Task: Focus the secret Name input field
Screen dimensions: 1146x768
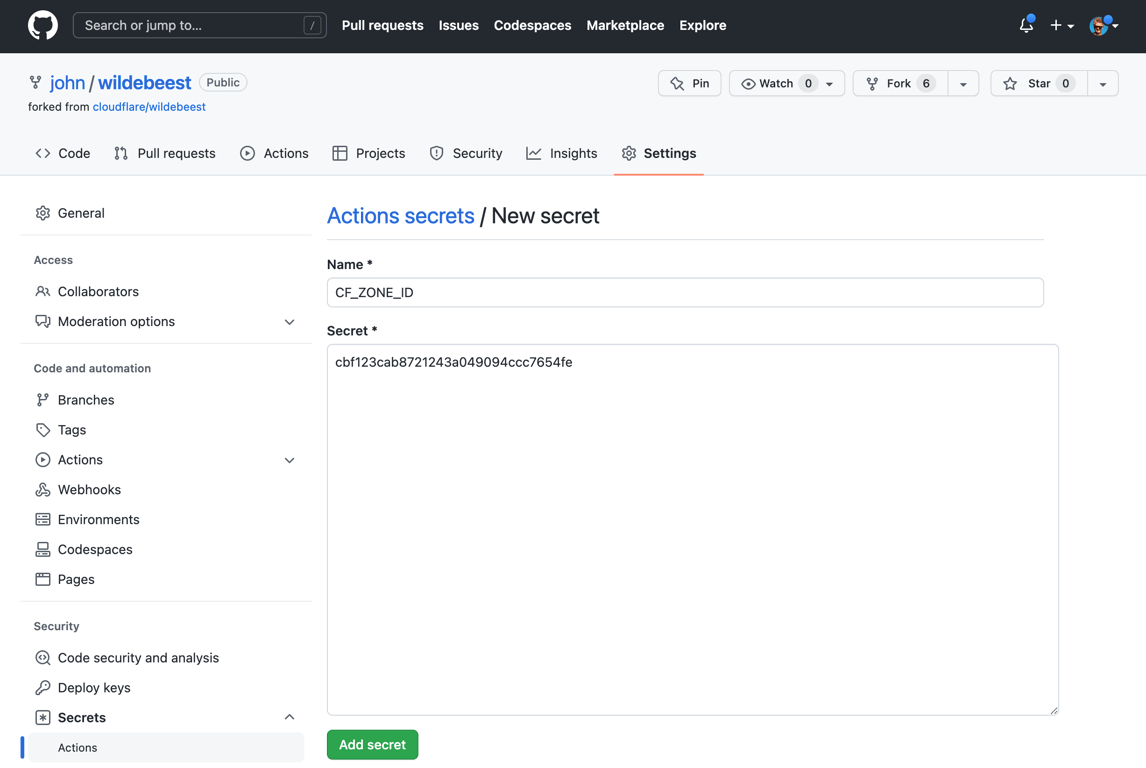Action: tap(685, 292)
